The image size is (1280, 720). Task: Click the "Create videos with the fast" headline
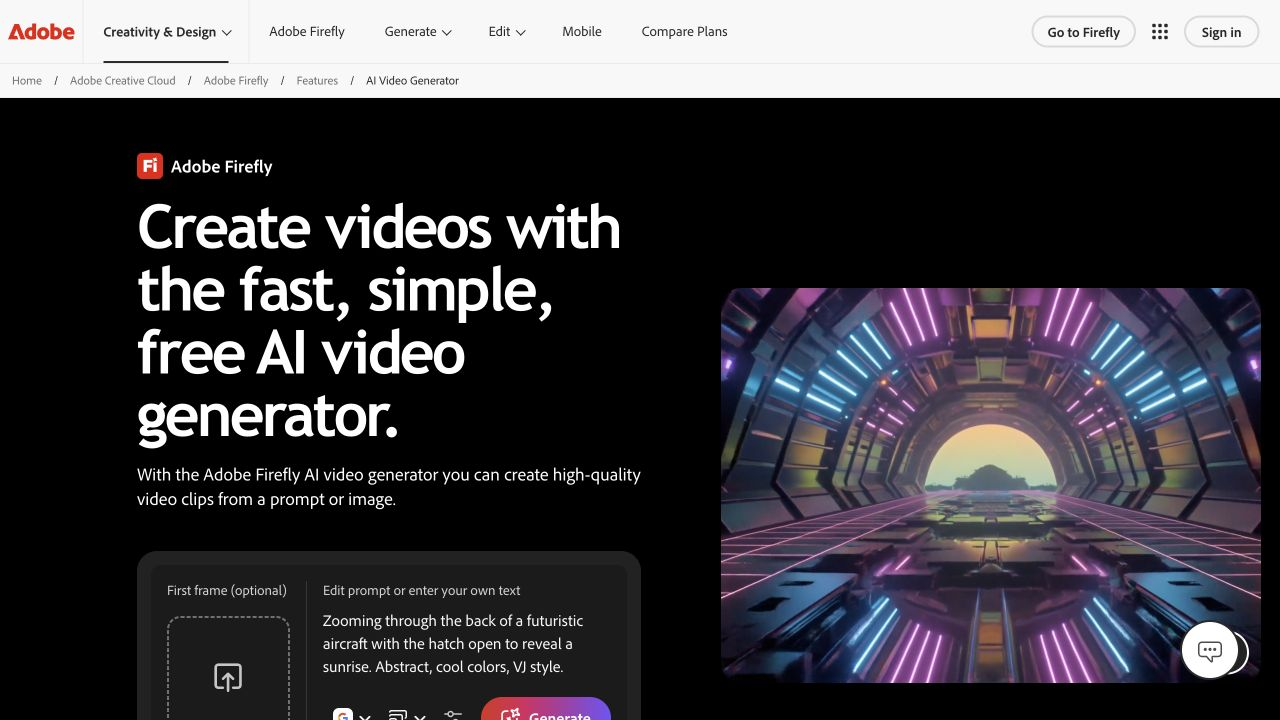(379, 321)
